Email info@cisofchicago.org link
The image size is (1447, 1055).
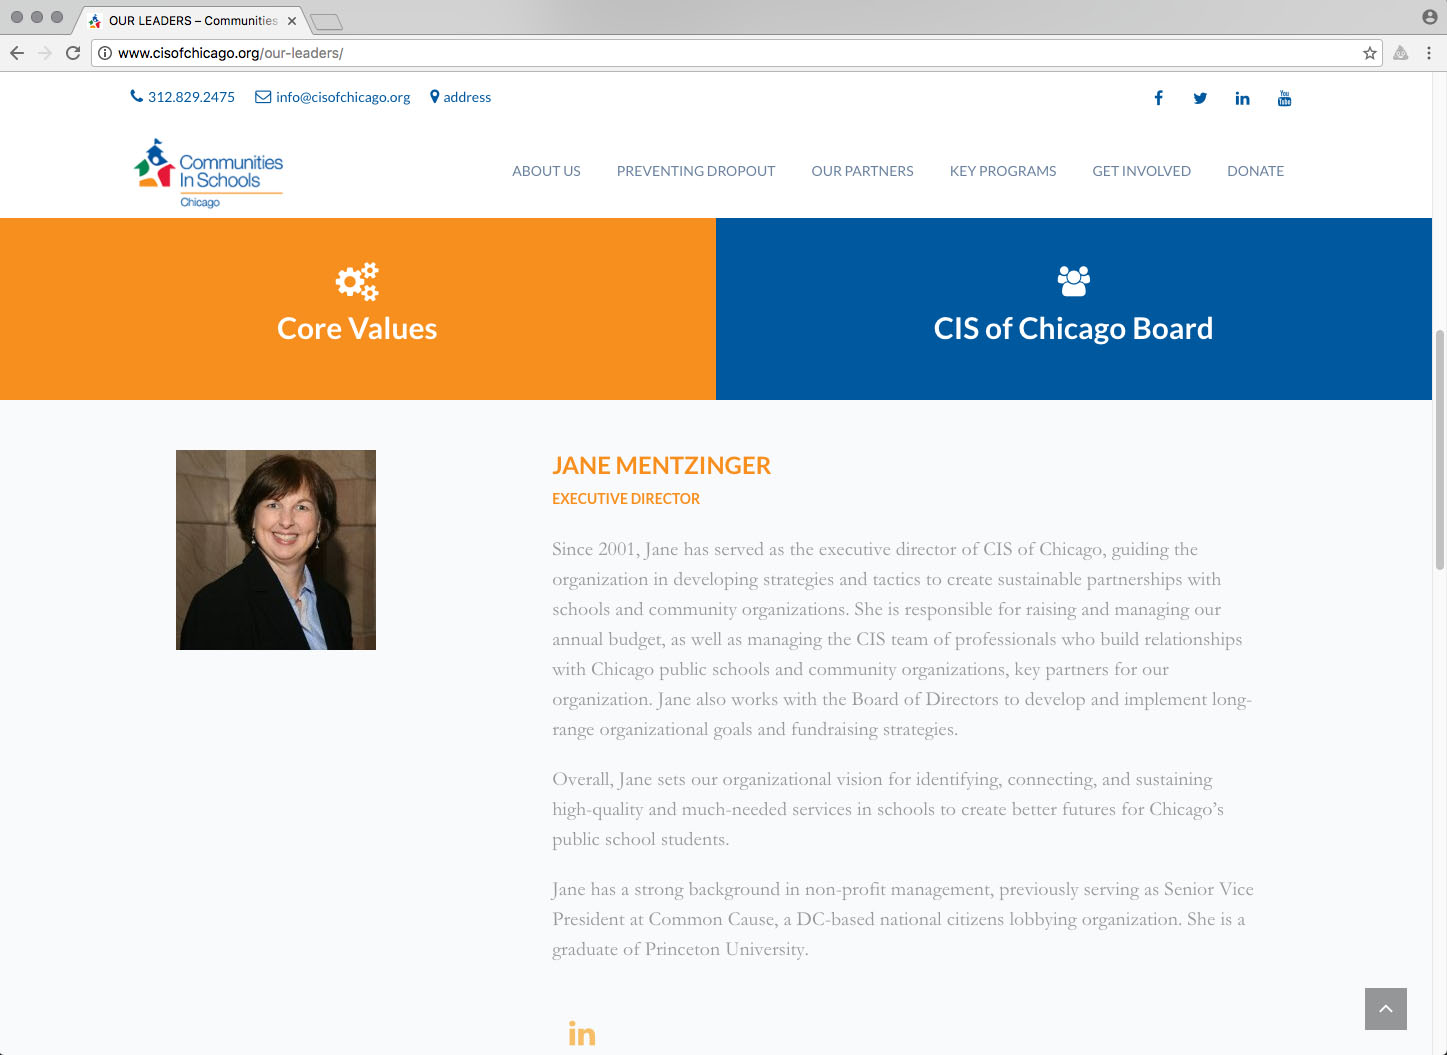[x=342, y=97]
